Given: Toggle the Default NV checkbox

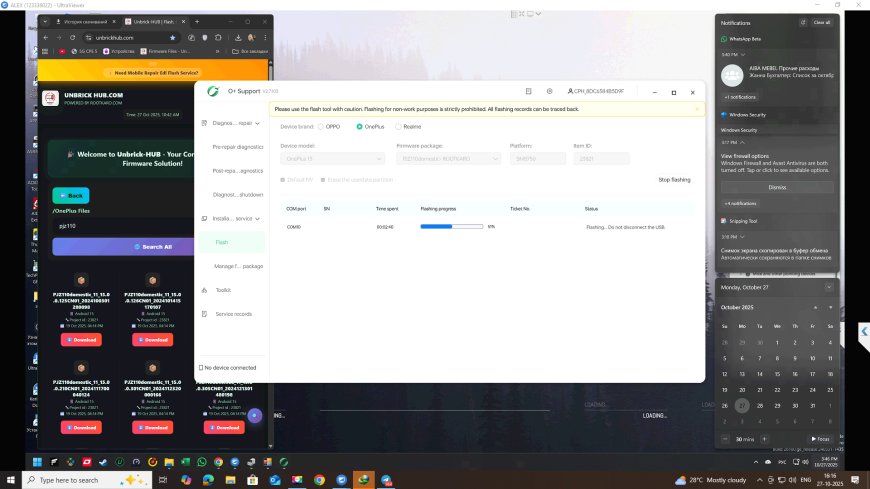Looking at the screenshot, I should pyautogui.click(x=283, y=180).
